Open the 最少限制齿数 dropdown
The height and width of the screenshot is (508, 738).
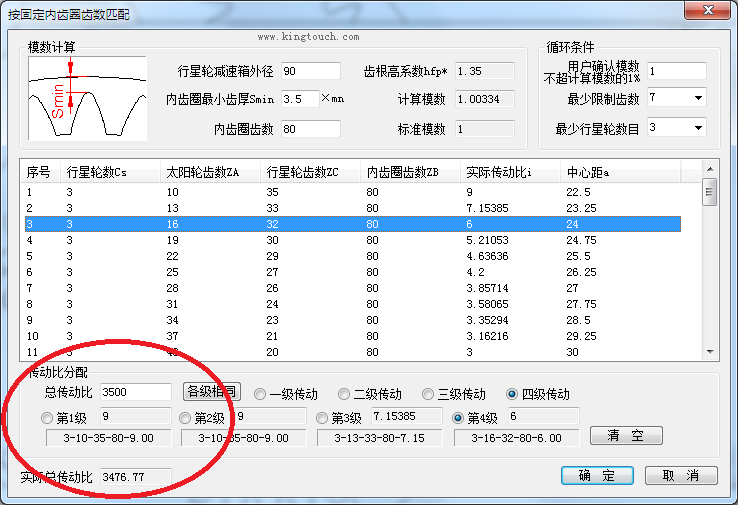pyautogui.click(x=698, y=98)
